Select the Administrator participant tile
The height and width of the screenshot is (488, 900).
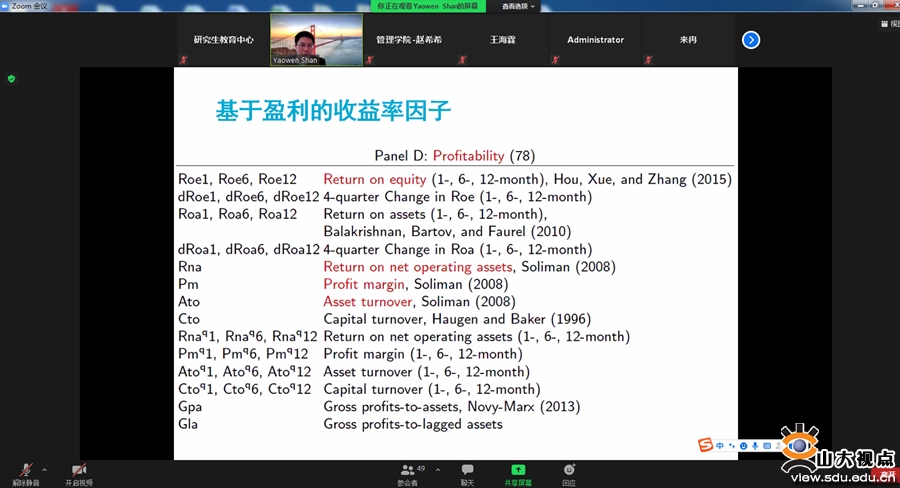pos(595,40)
